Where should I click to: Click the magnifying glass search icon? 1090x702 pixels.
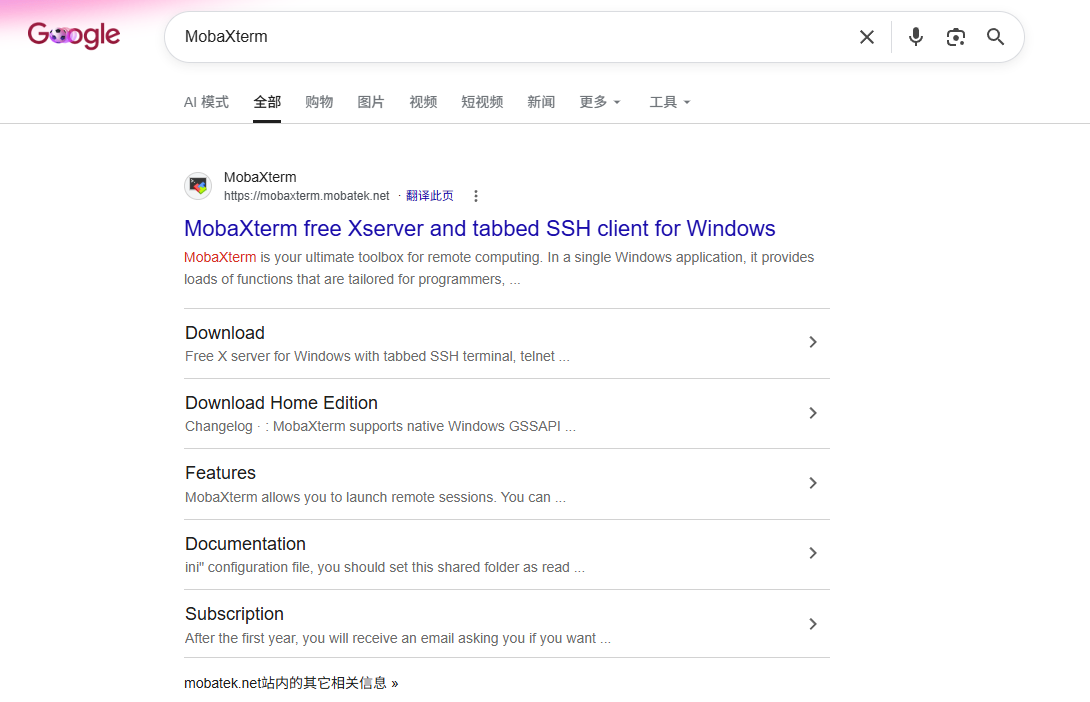coord(995,37)
